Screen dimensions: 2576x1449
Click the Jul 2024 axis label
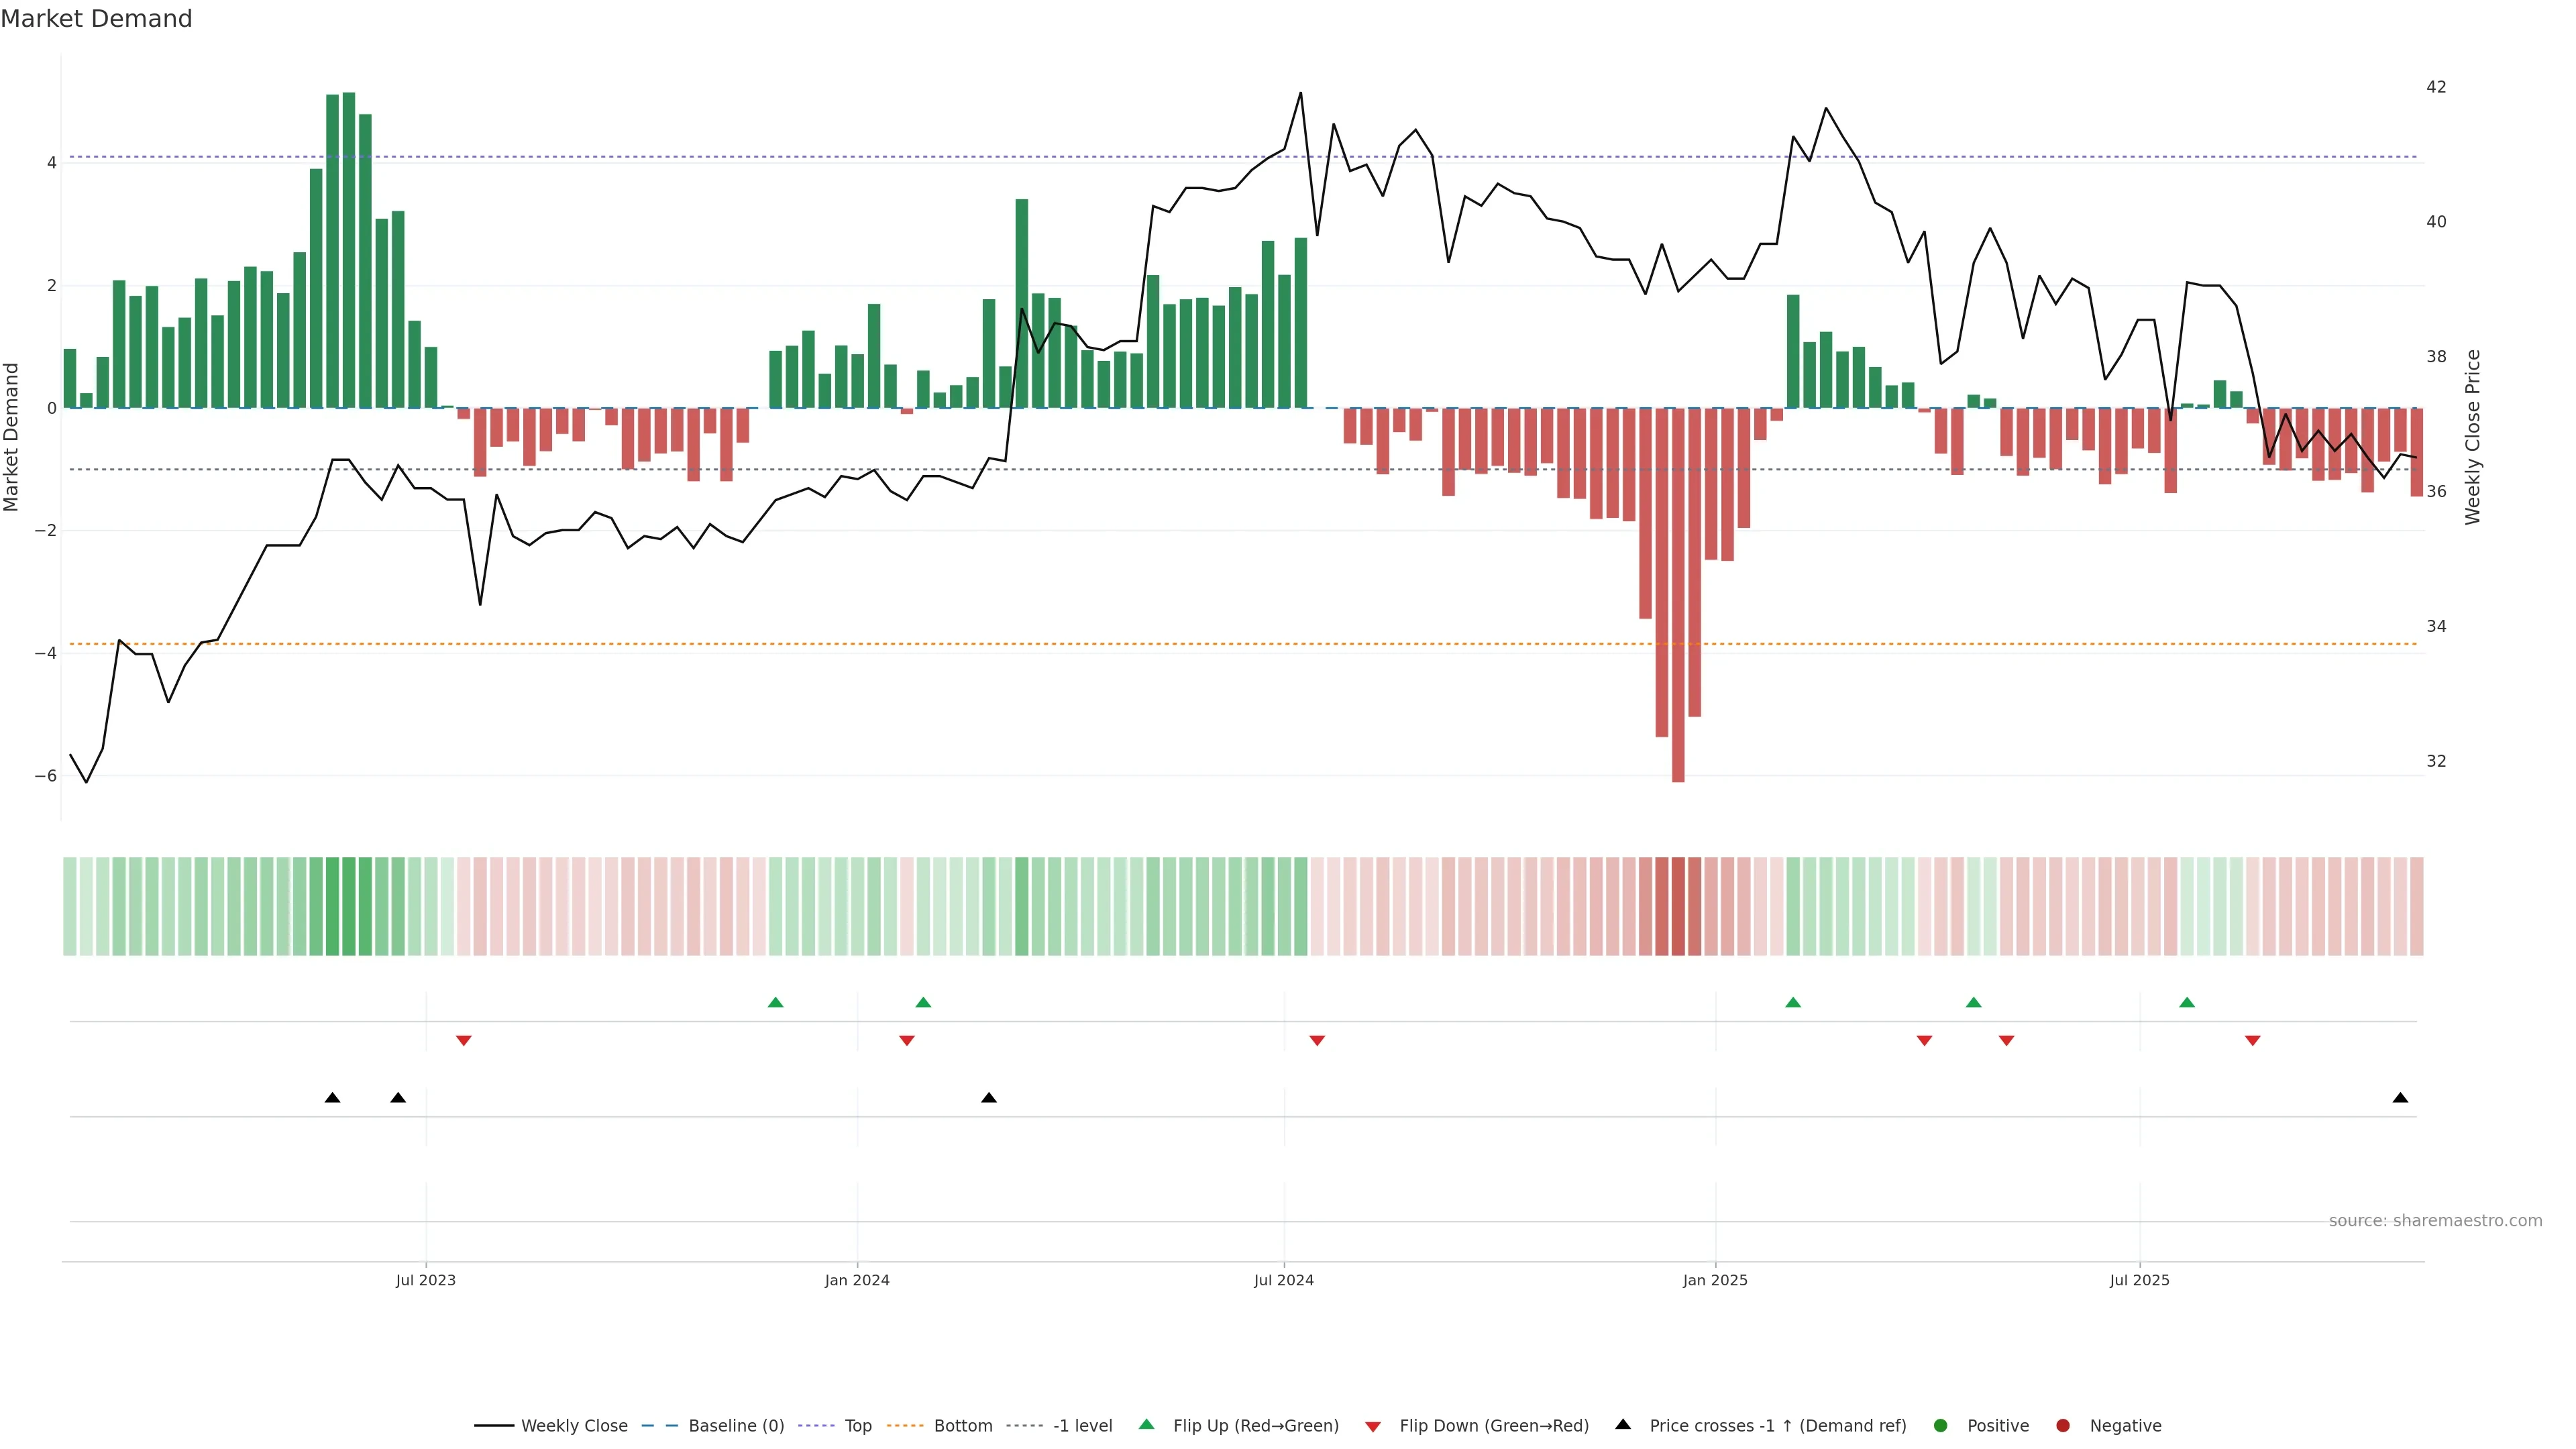1283,1280
